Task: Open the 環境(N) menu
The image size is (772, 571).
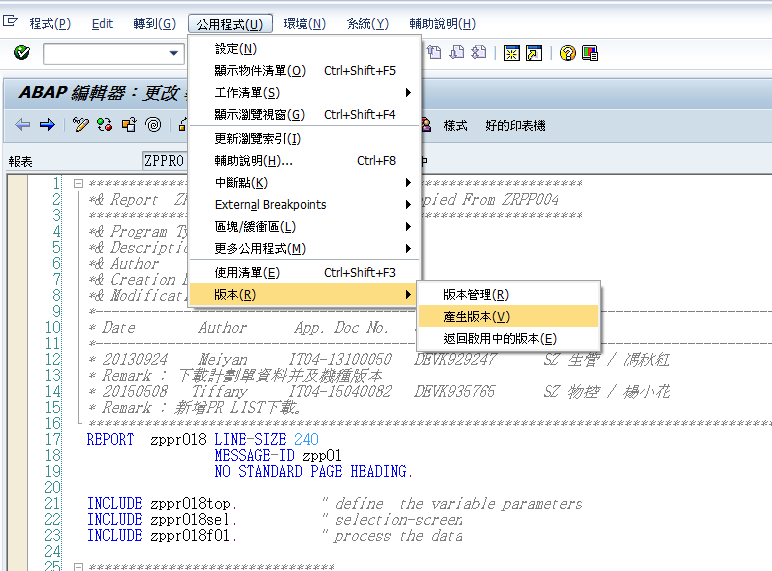Action: 305,24
